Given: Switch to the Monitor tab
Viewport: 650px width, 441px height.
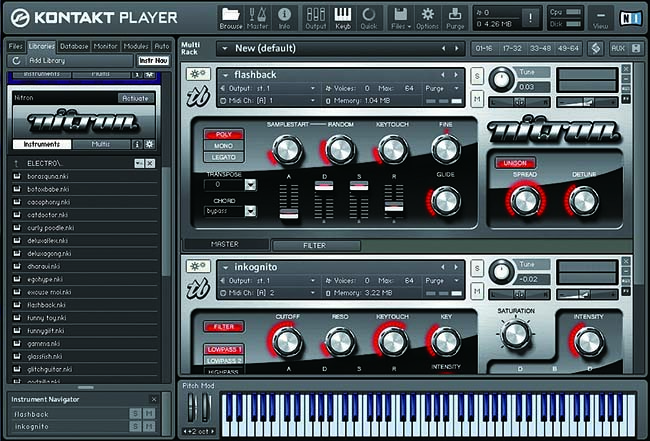Looking at the screenshot, I should 105,46.
